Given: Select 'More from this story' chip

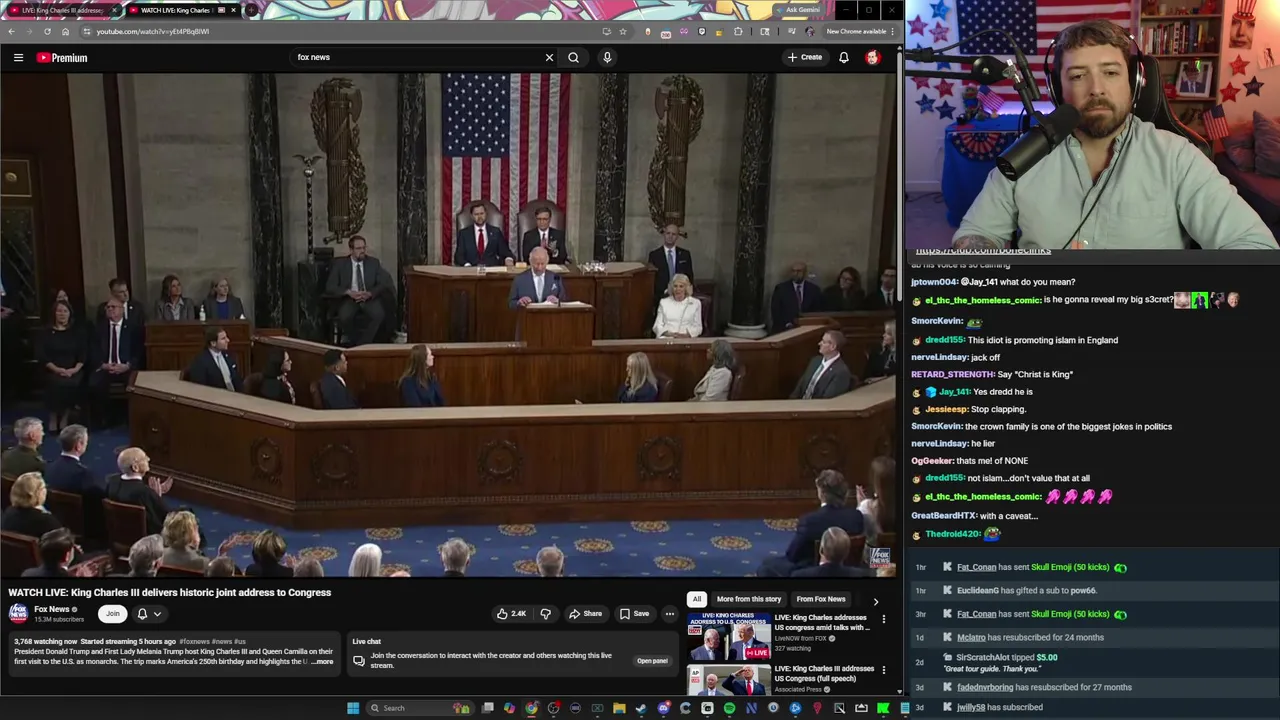Looking at the screenshot, I should pos(749,599).
